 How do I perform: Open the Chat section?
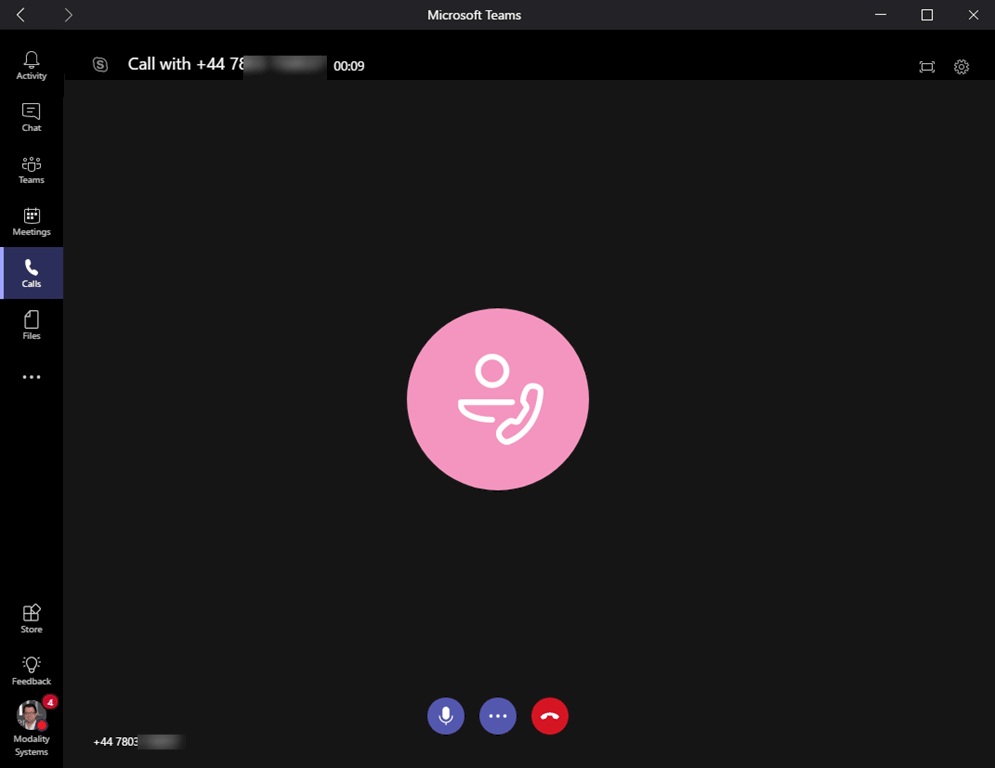click(x=31, y=117)
